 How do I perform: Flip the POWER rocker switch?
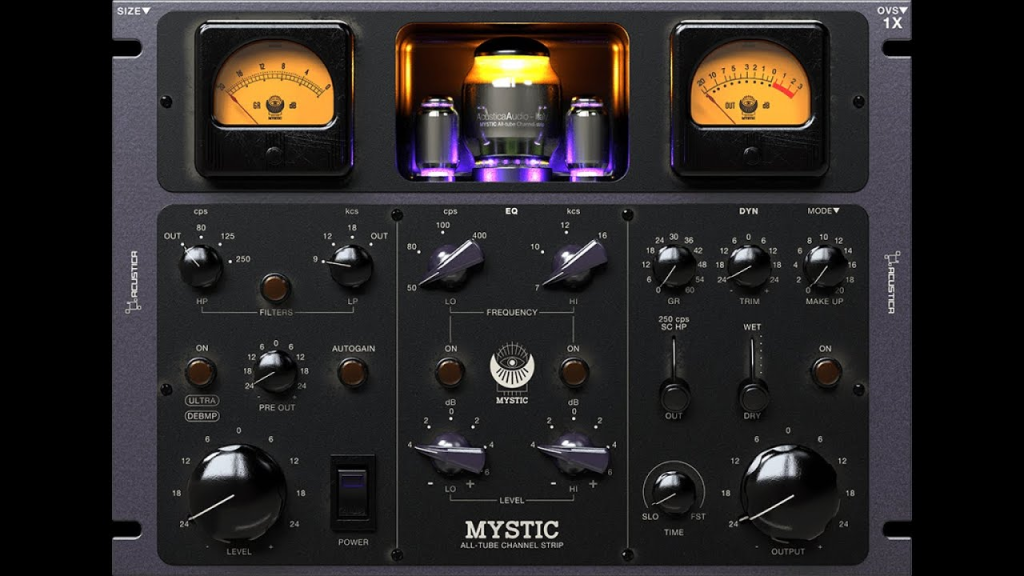[353, 493]
